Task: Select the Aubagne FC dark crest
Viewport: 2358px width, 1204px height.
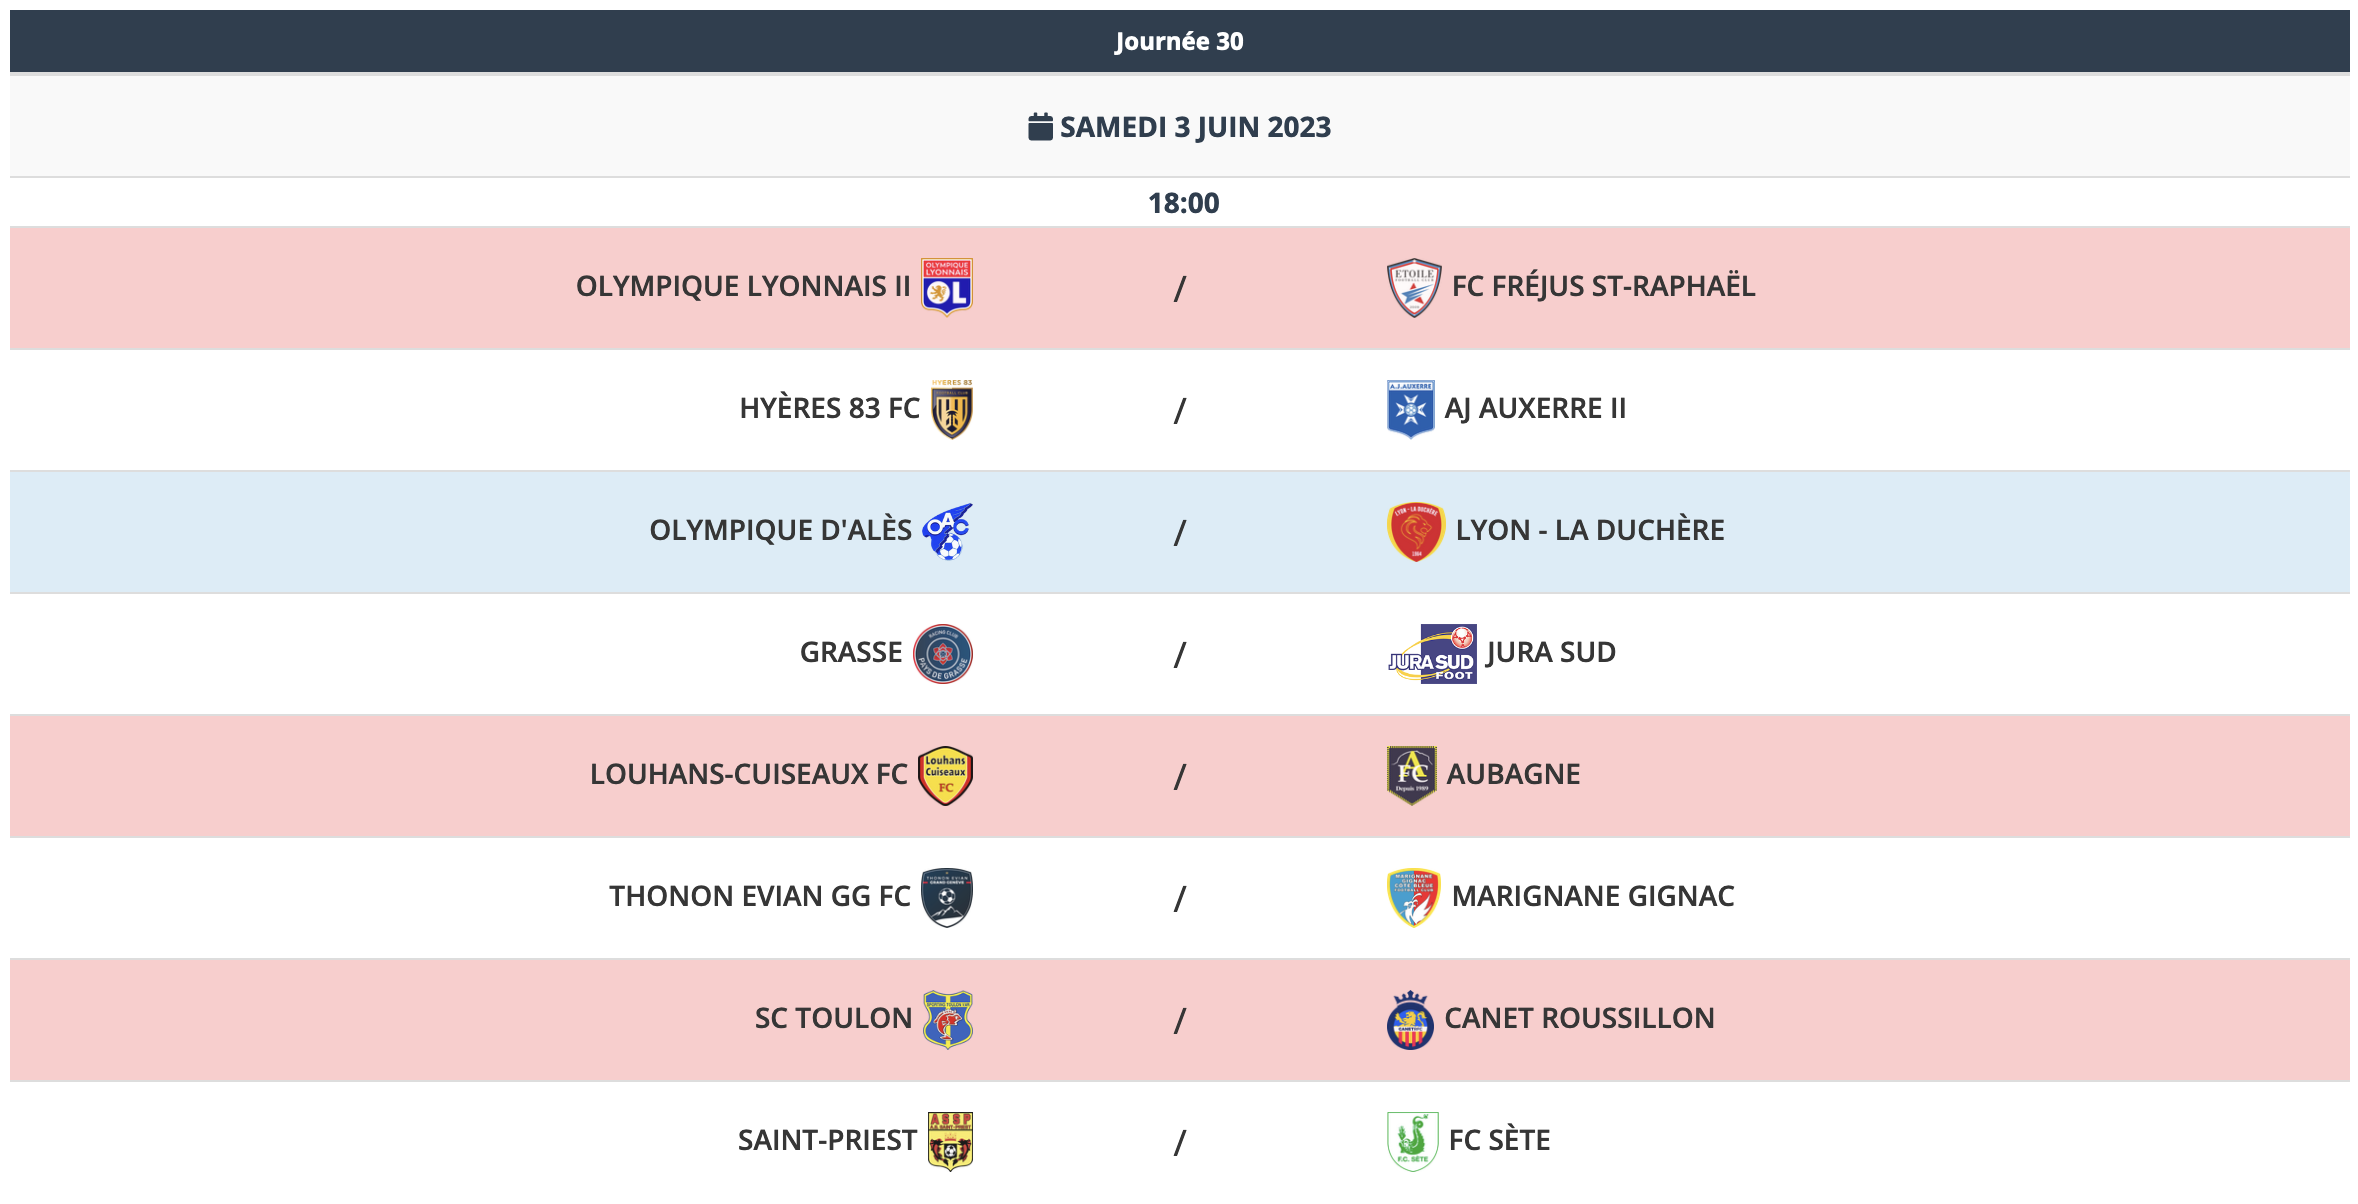Action: coord(1411,775)
